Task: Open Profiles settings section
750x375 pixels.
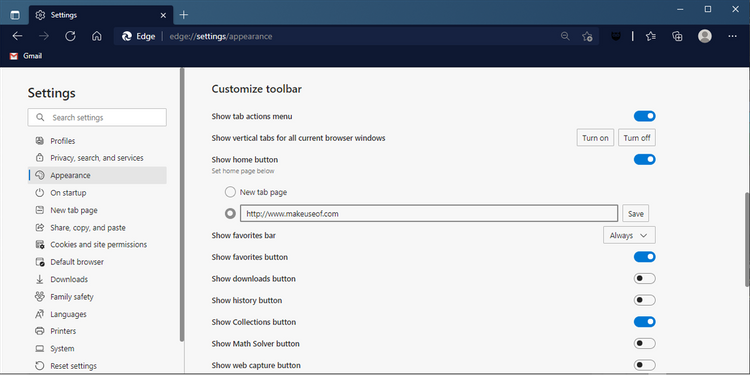Action: [97, 141]
